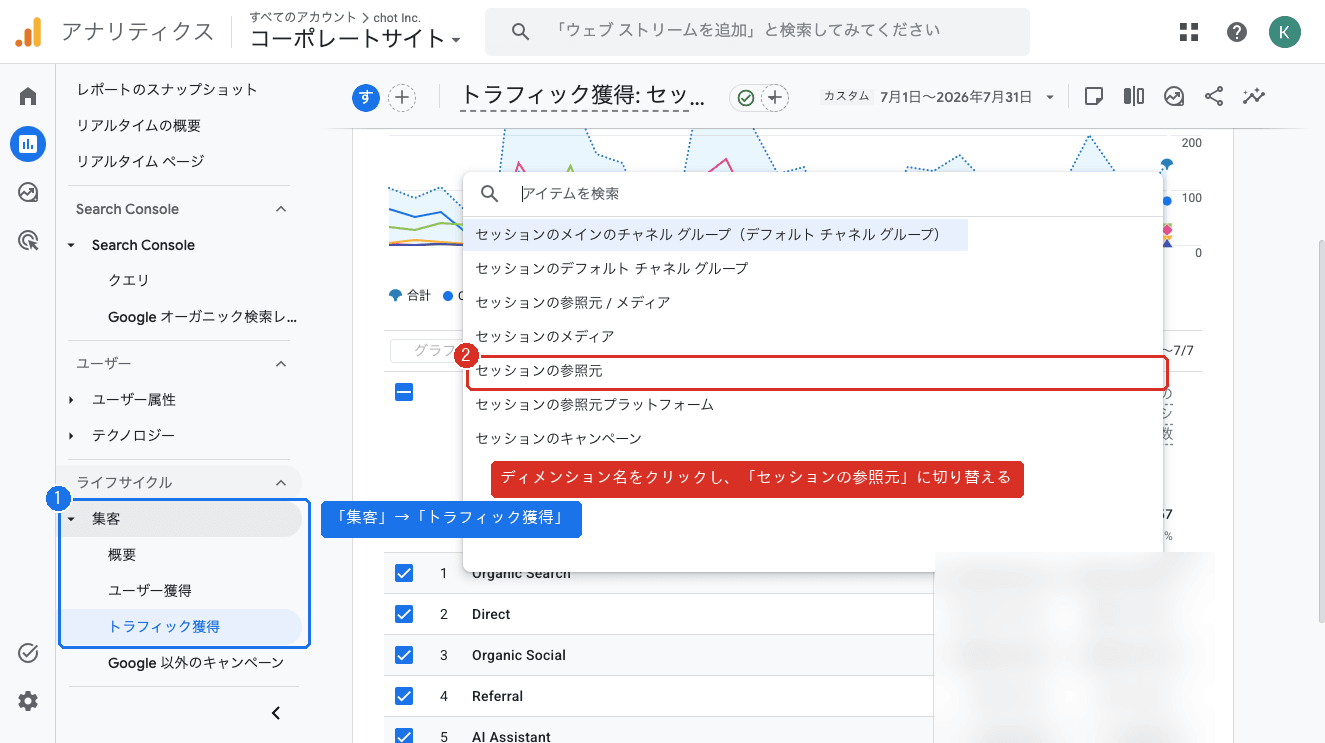Open the Insights sparkle-line icon
Image resolution: width=1325 pixels, height=743 pixels.
click(1254, 96)
